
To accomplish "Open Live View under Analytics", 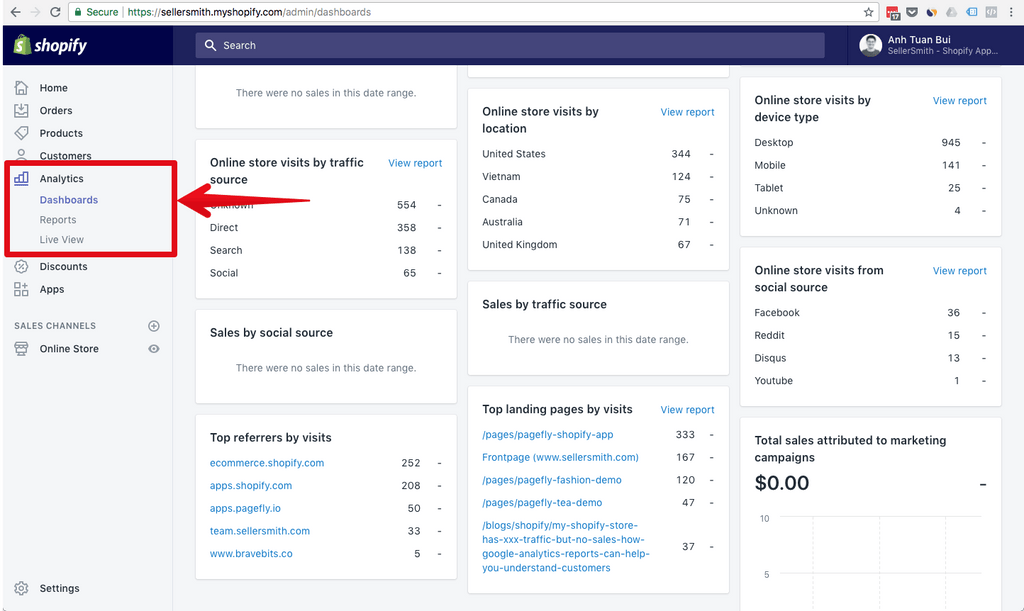I will (x=61, y=240).
